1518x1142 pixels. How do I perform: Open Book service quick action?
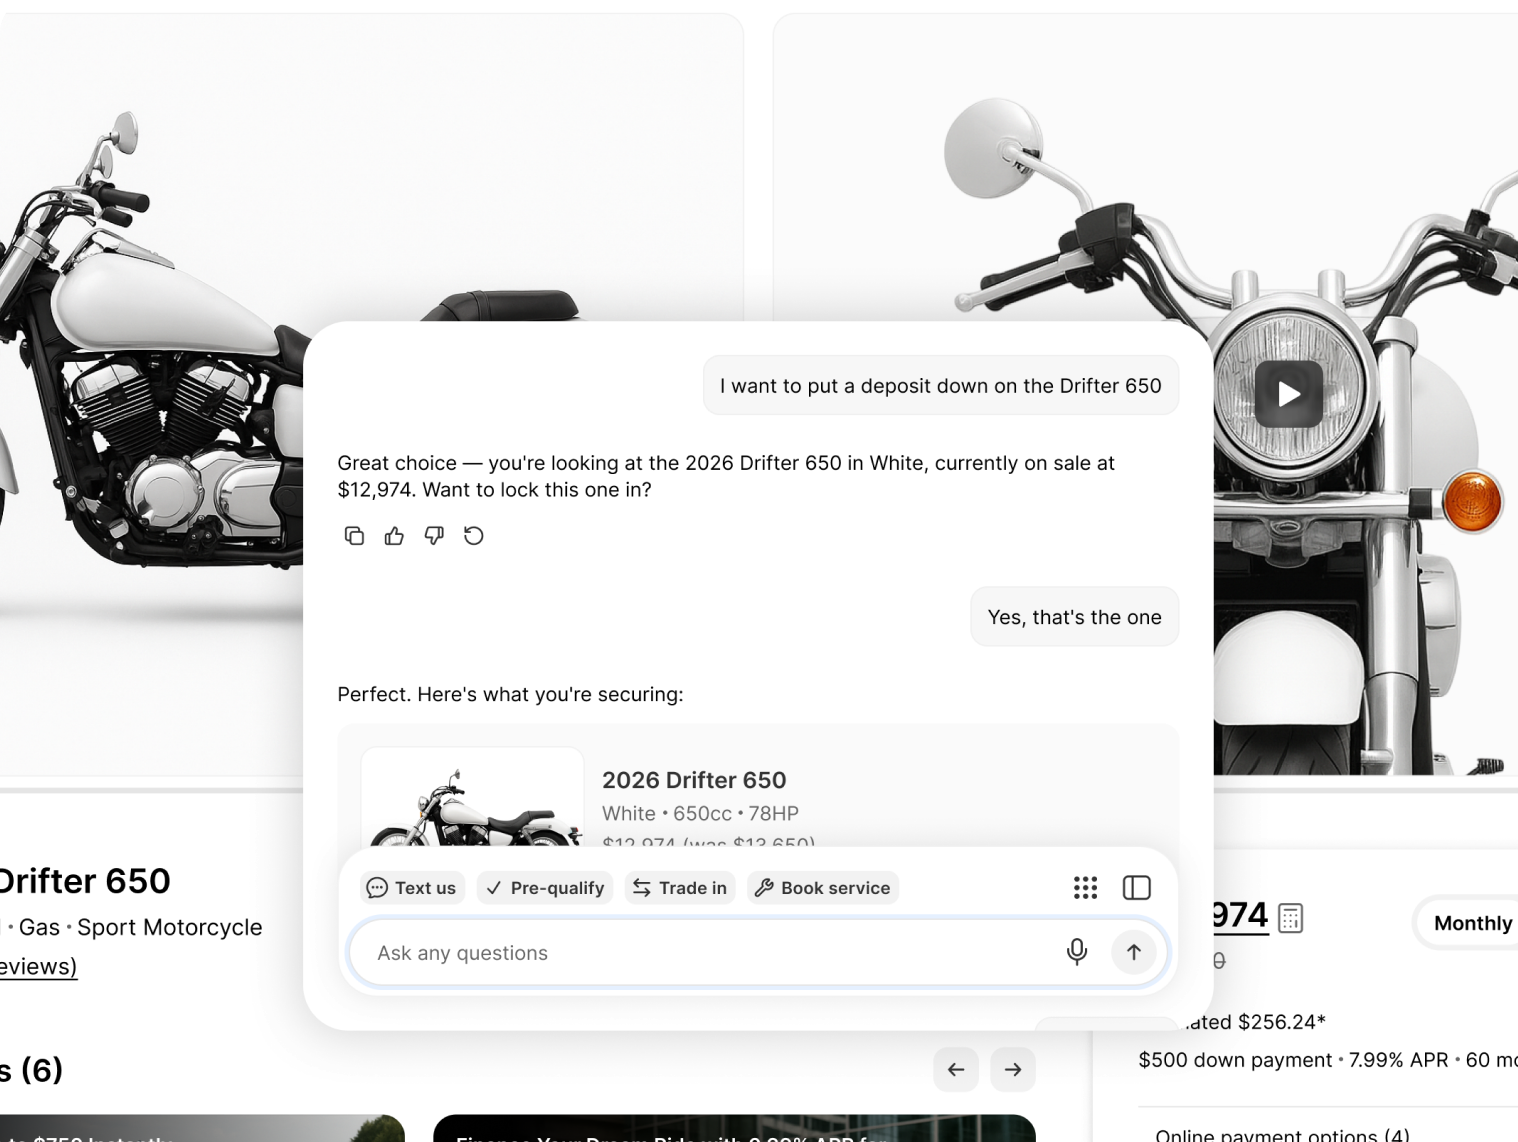tap(822, 888)
